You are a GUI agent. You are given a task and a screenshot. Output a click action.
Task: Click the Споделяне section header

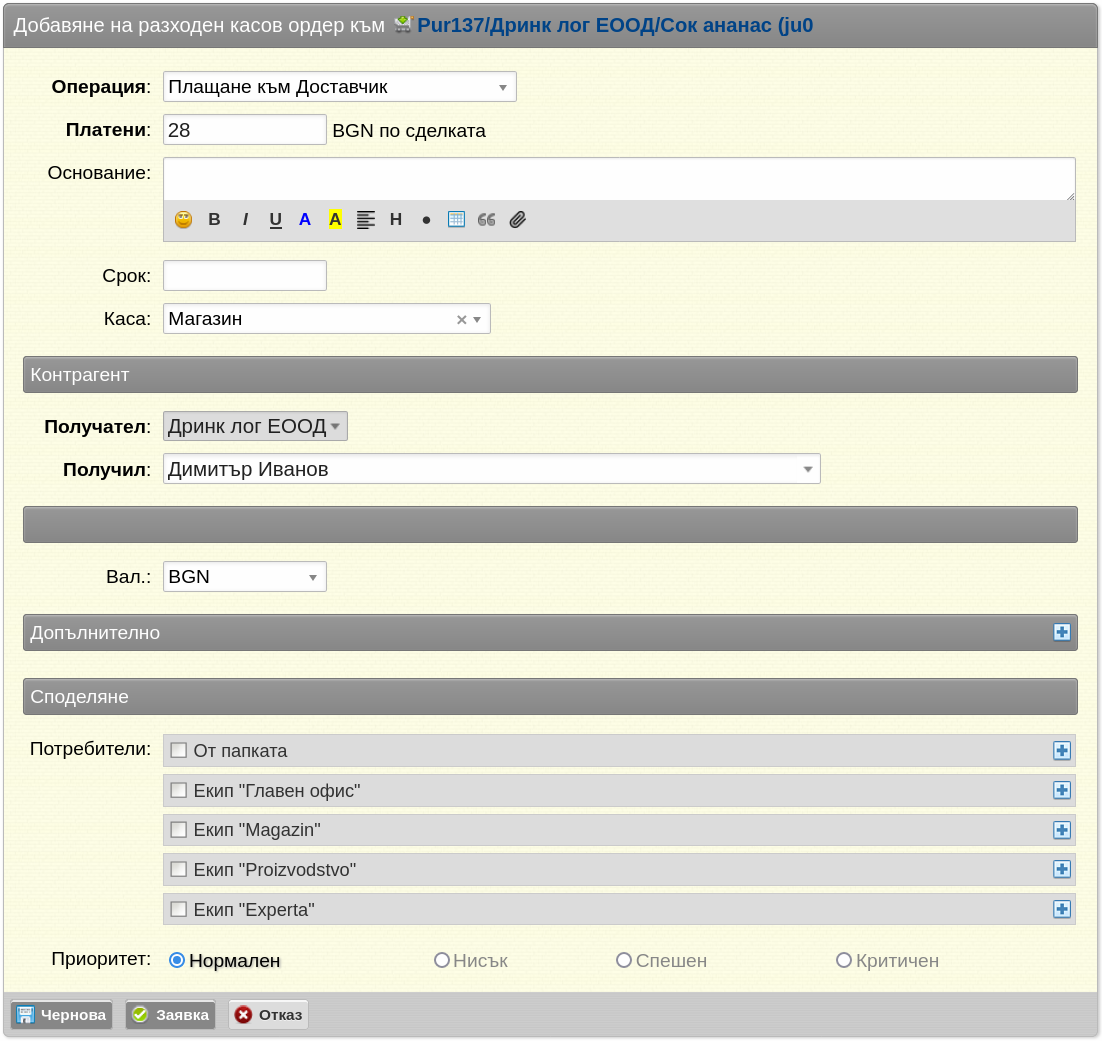click(550, 697)
